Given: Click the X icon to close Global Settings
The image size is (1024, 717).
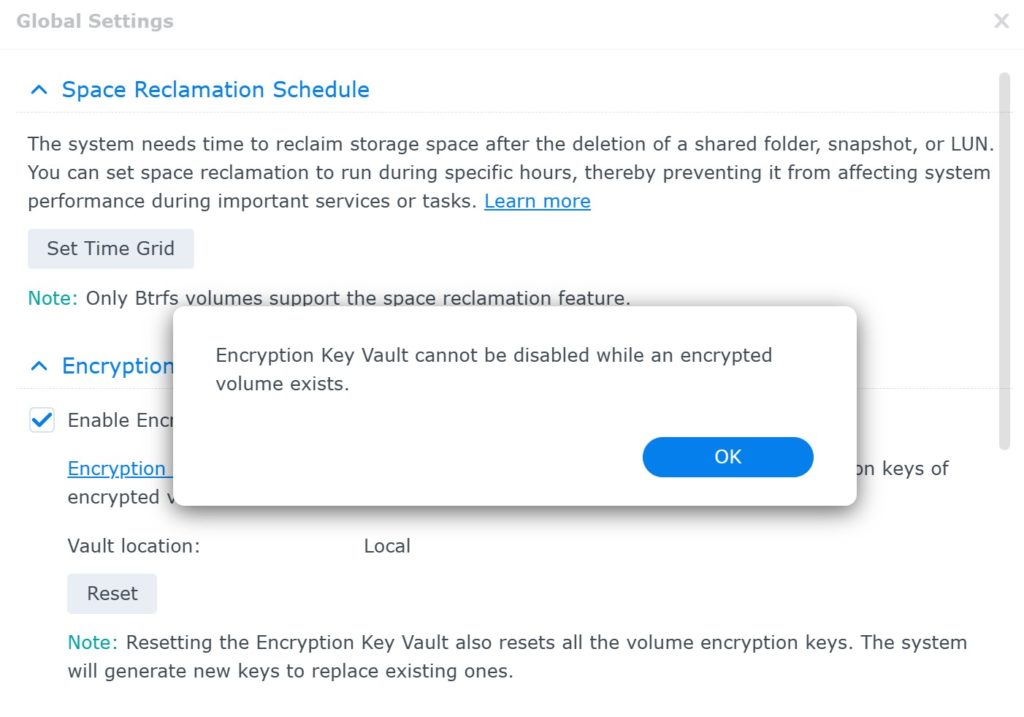Looking at the screenshot, I should pos(1003,20).
